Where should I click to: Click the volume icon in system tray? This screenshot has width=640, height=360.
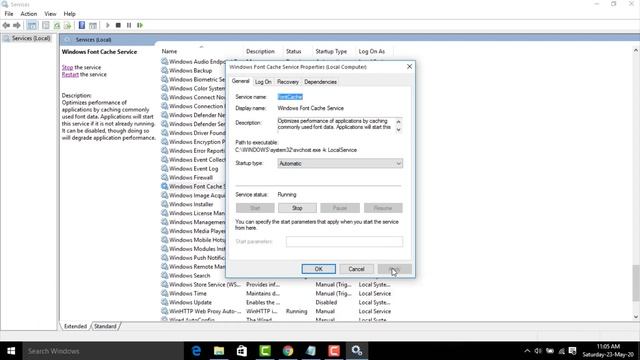[538, 351]
